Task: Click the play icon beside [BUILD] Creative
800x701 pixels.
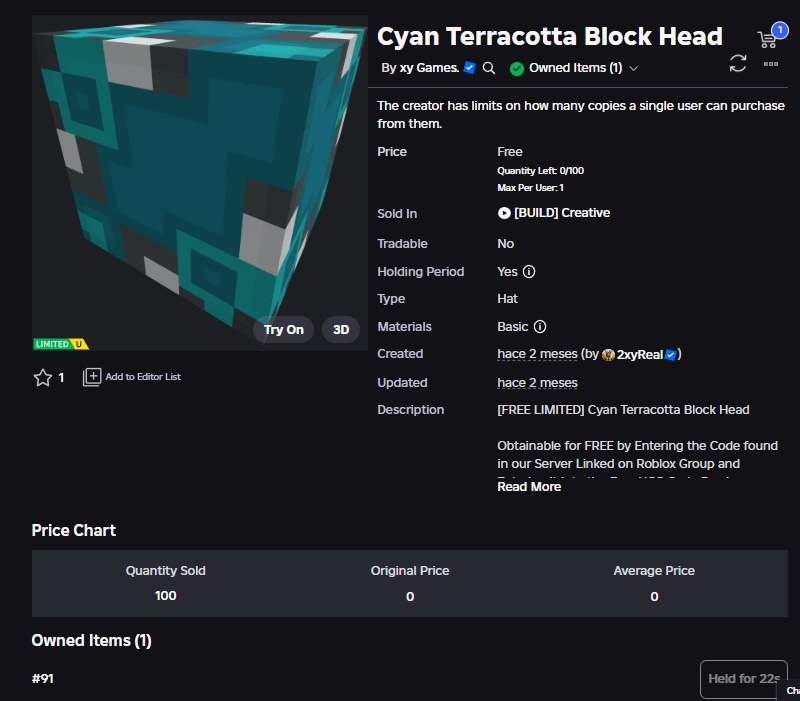Action: click(504, 213)
